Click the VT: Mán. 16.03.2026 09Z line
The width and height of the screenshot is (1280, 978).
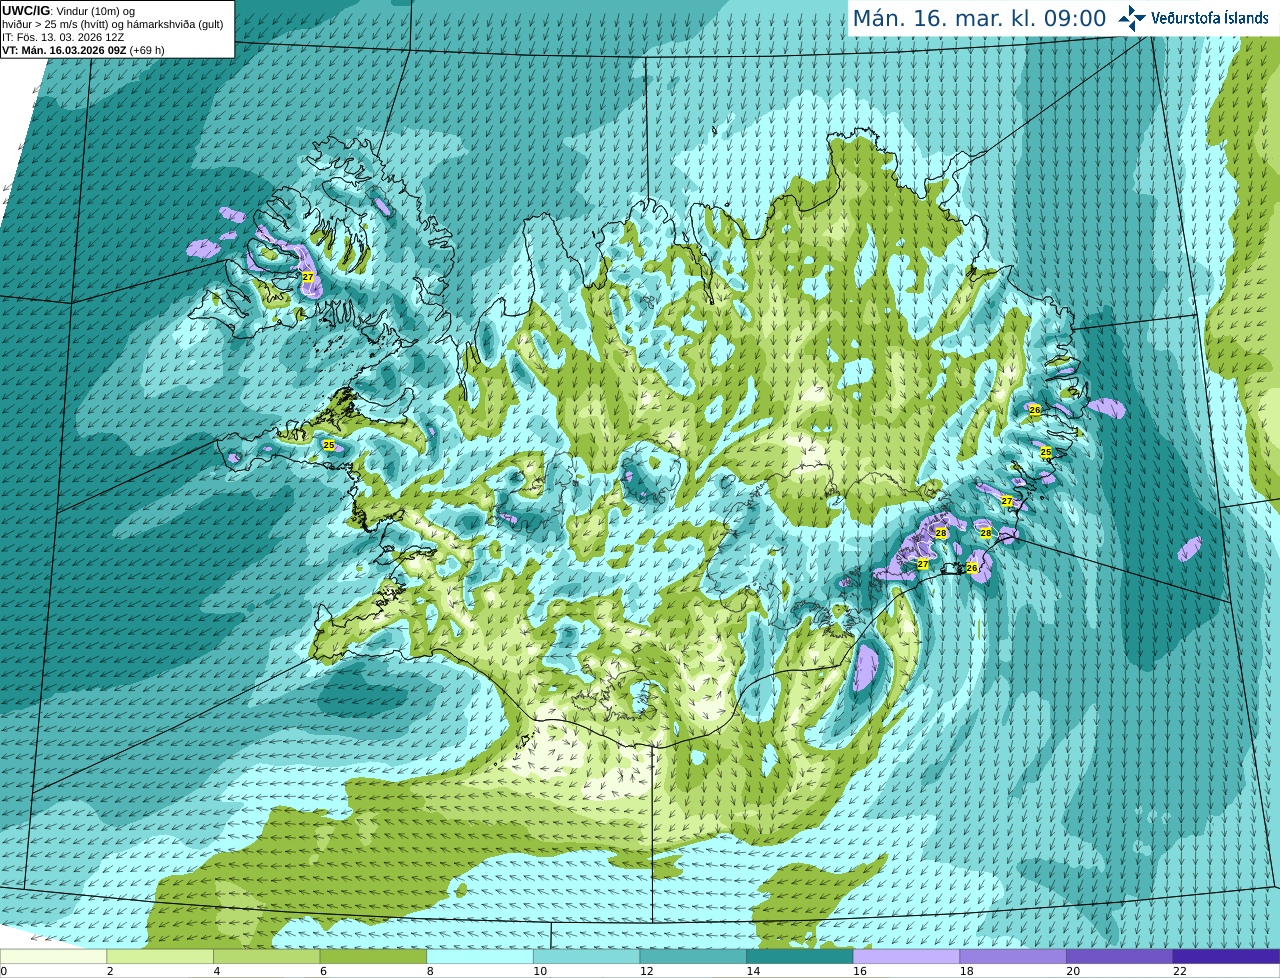(x=83, y=50)
